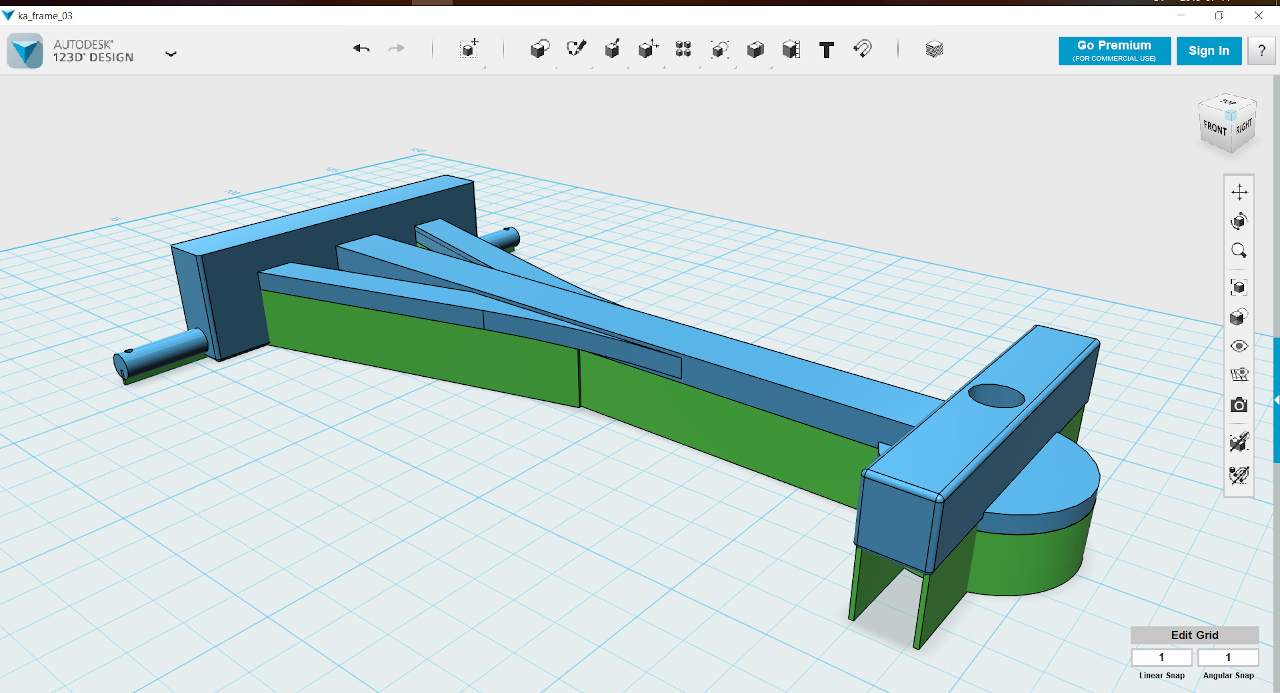Toggle grid visibility in navigation bar
The image size is (1280, 693).
1239,375
